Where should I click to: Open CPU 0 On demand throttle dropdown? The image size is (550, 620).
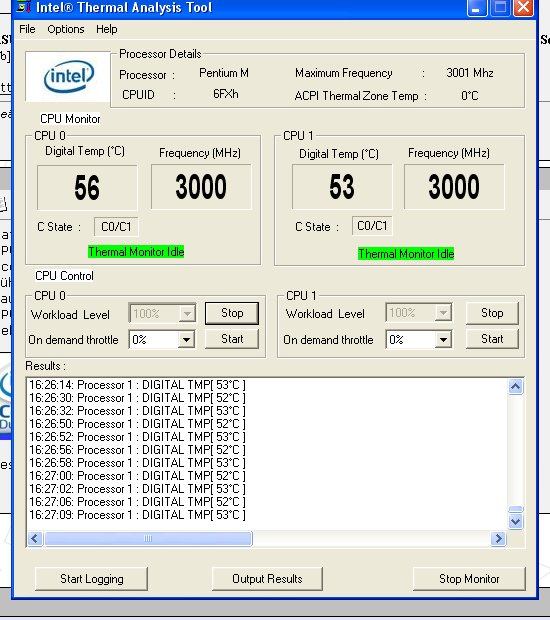tap(186, 340)
